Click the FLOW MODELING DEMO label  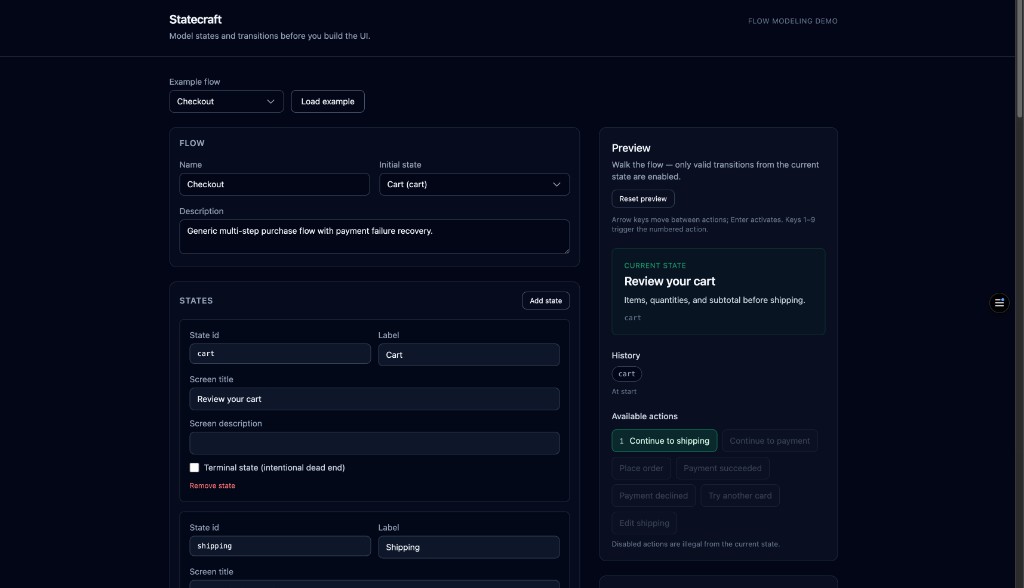click(x=793, y=21)
